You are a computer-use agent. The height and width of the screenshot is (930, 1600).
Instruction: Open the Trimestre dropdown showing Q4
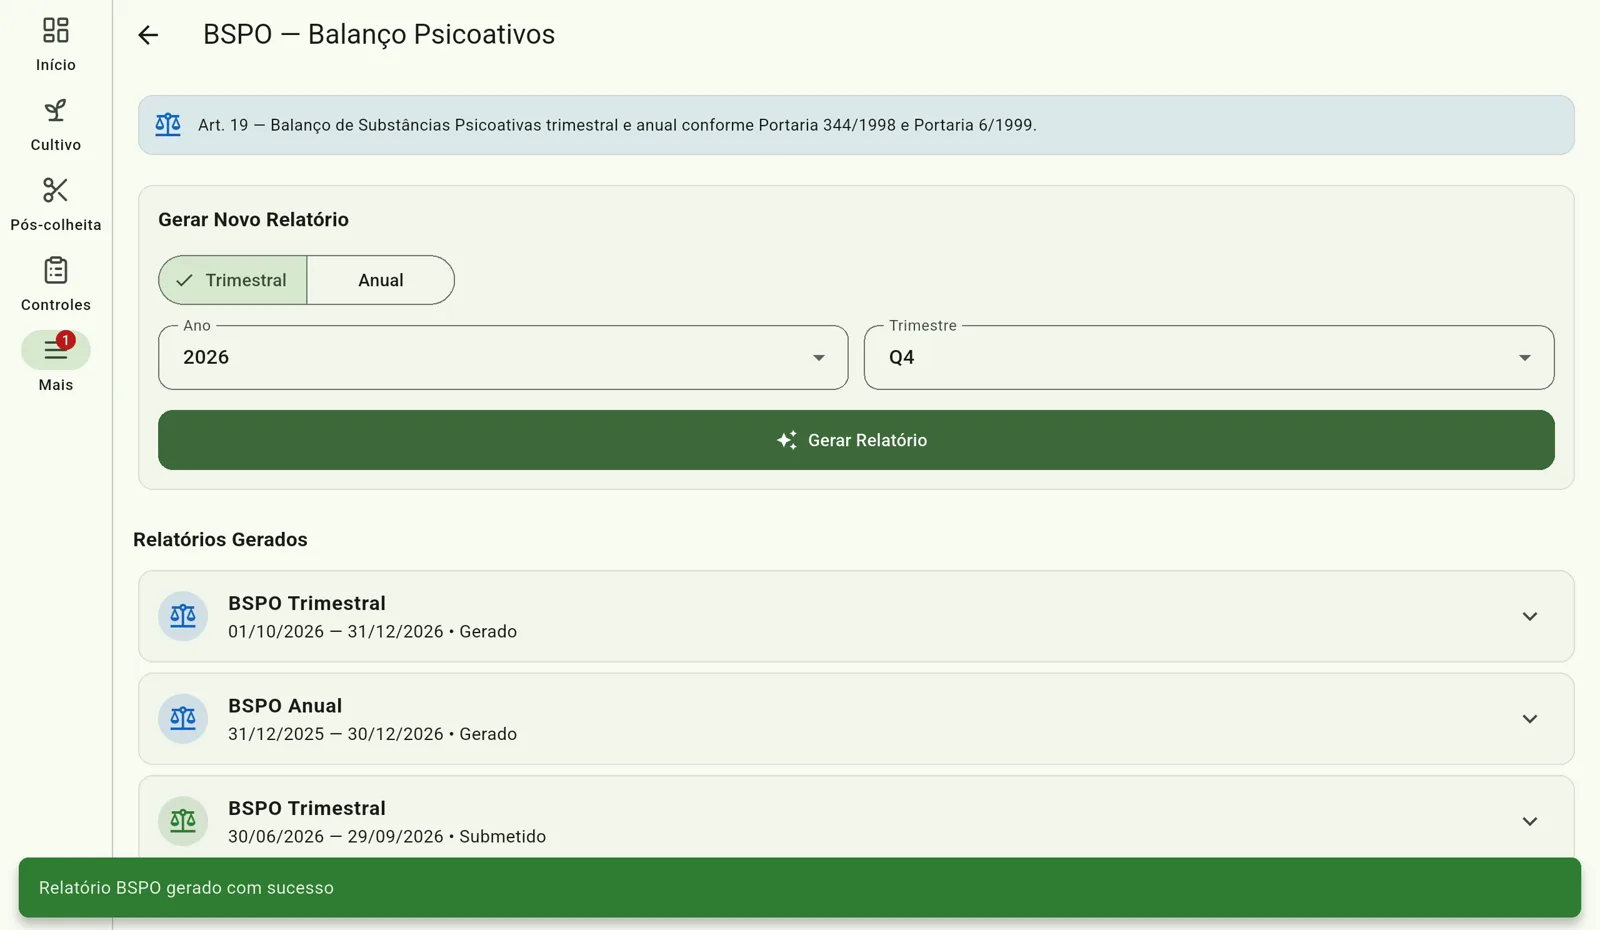pyautogui.click(x=1209, y=357)
